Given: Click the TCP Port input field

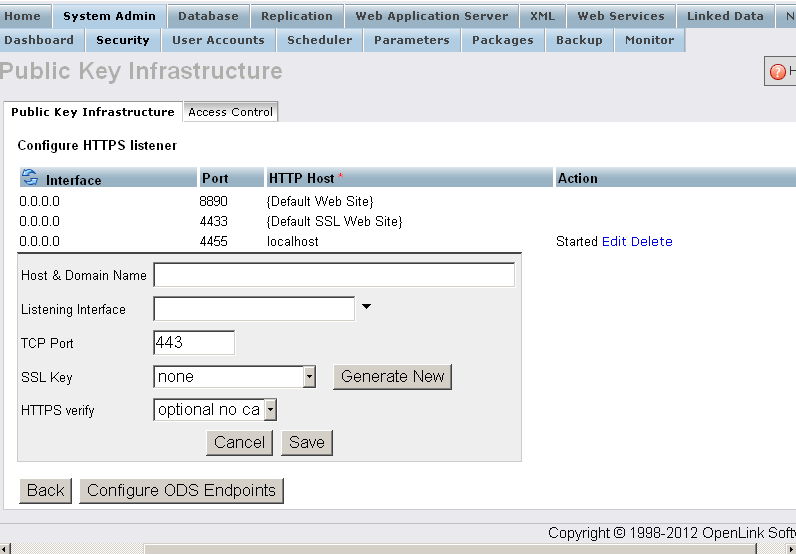Looking at the screenshot, I should (x=194, y=342).
